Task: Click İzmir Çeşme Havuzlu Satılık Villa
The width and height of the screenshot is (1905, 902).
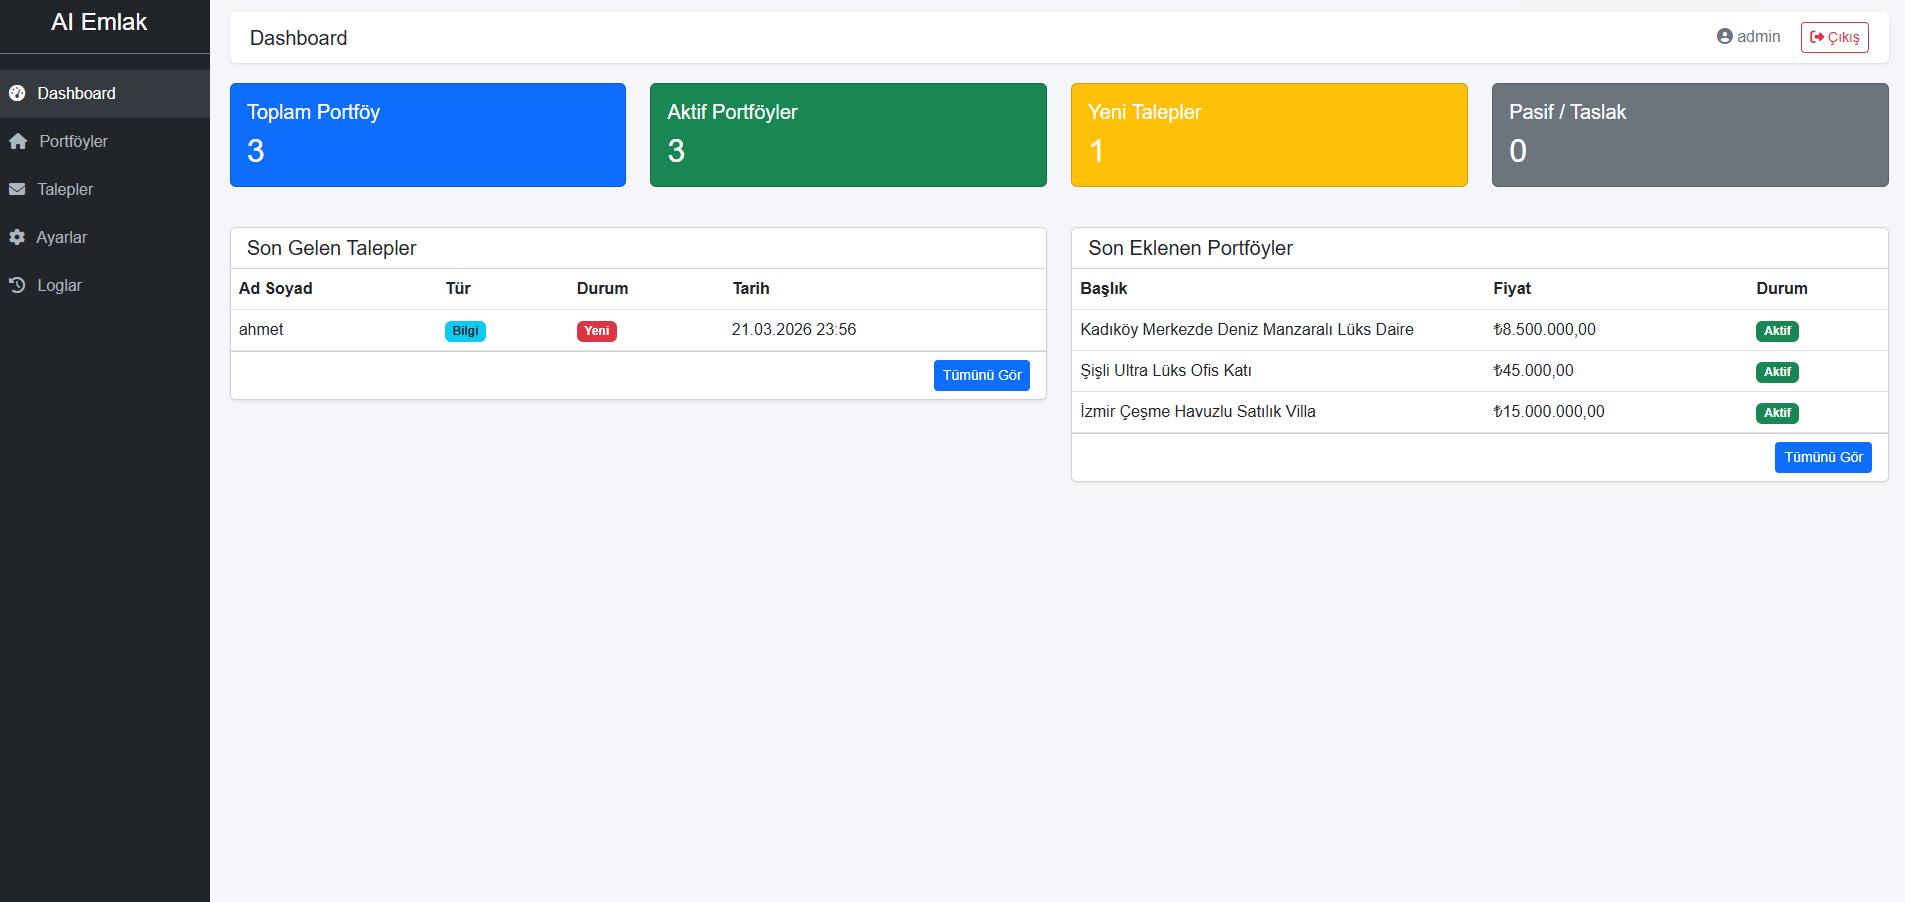Action: tap(1198, 411)
